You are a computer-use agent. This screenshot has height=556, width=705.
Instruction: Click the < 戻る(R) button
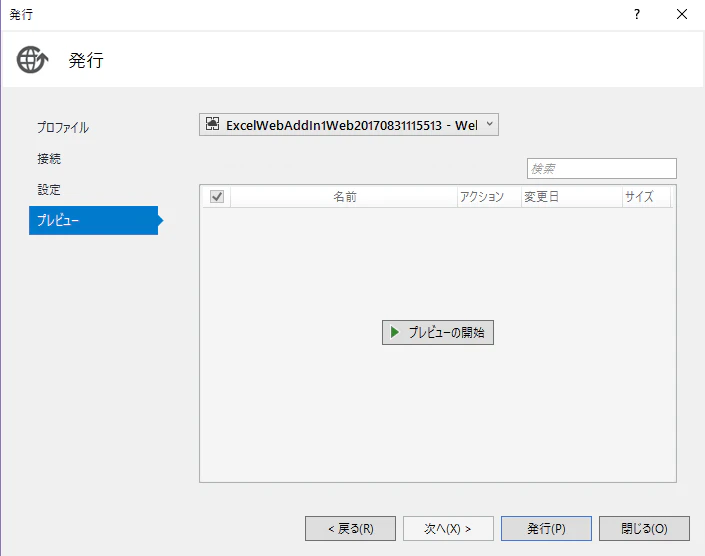tap(351, 529)
